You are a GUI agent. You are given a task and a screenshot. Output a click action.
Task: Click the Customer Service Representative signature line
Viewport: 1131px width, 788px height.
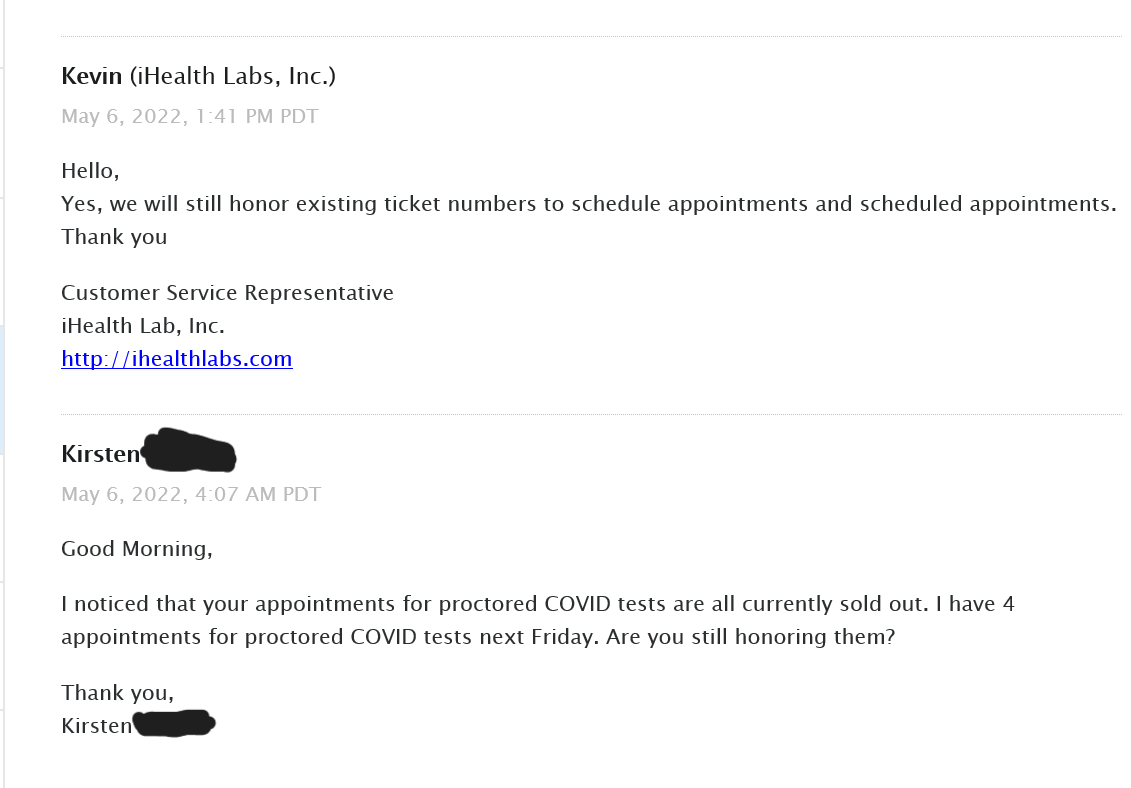pyautogui.click(x=227, y=293)
